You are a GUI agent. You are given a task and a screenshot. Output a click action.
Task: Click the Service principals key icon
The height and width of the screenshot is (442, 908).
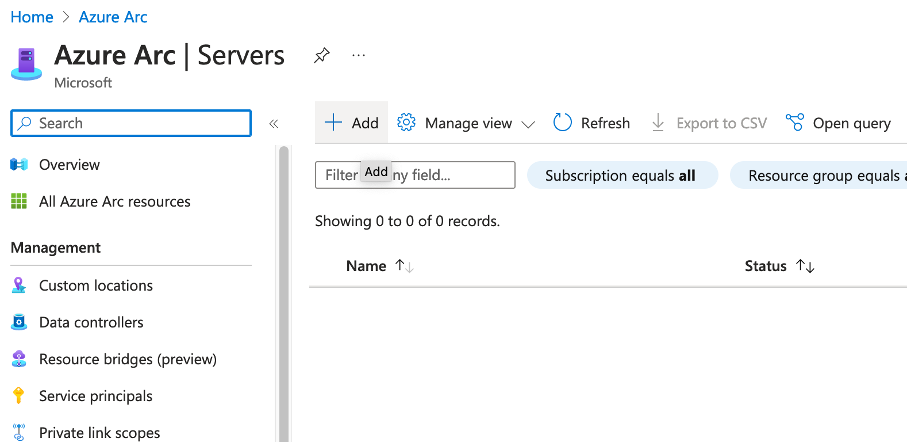(19, 396)
